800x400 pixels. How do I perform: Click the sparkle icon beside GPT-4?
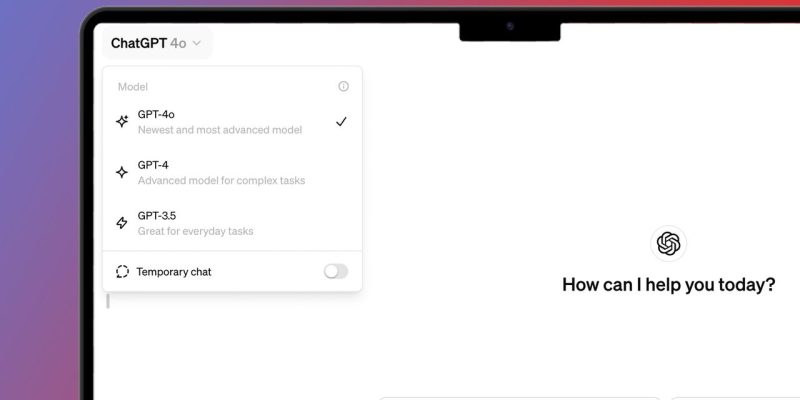[122, 172]
